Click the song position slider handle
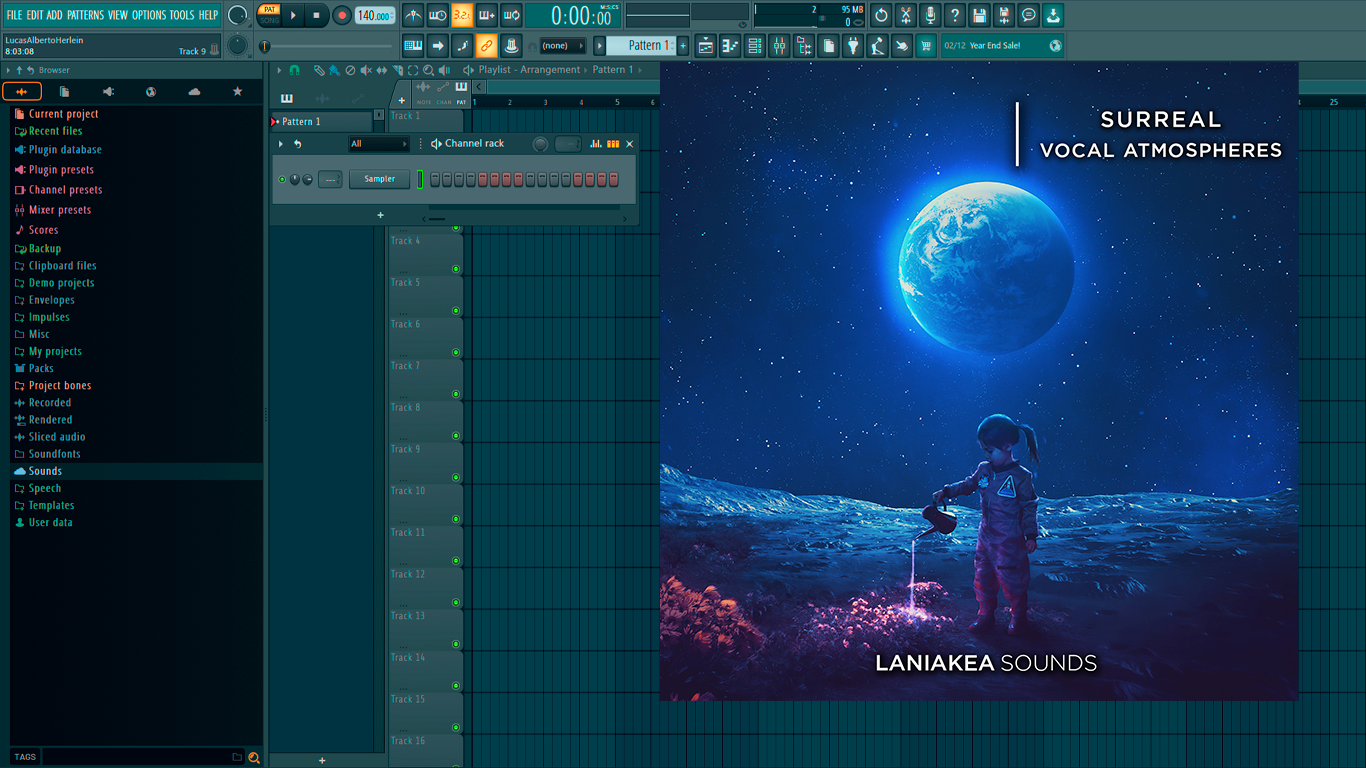 coord(264,46)
